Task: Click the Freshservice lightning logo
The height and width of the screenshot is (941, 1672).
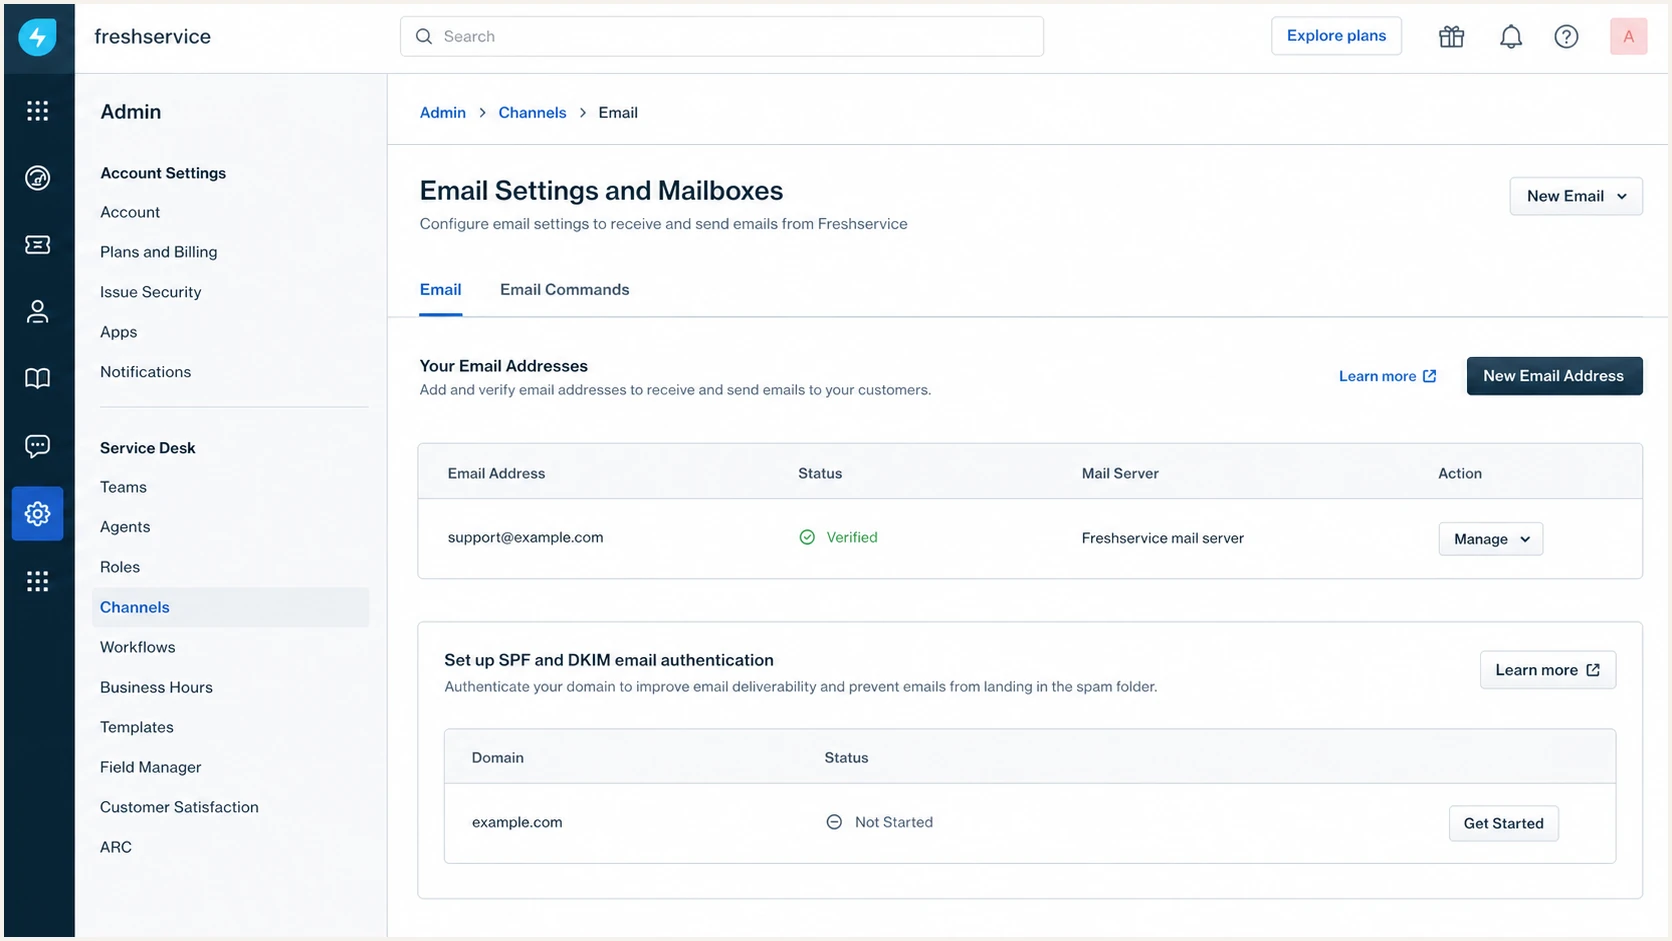Action: pos(37,37)
